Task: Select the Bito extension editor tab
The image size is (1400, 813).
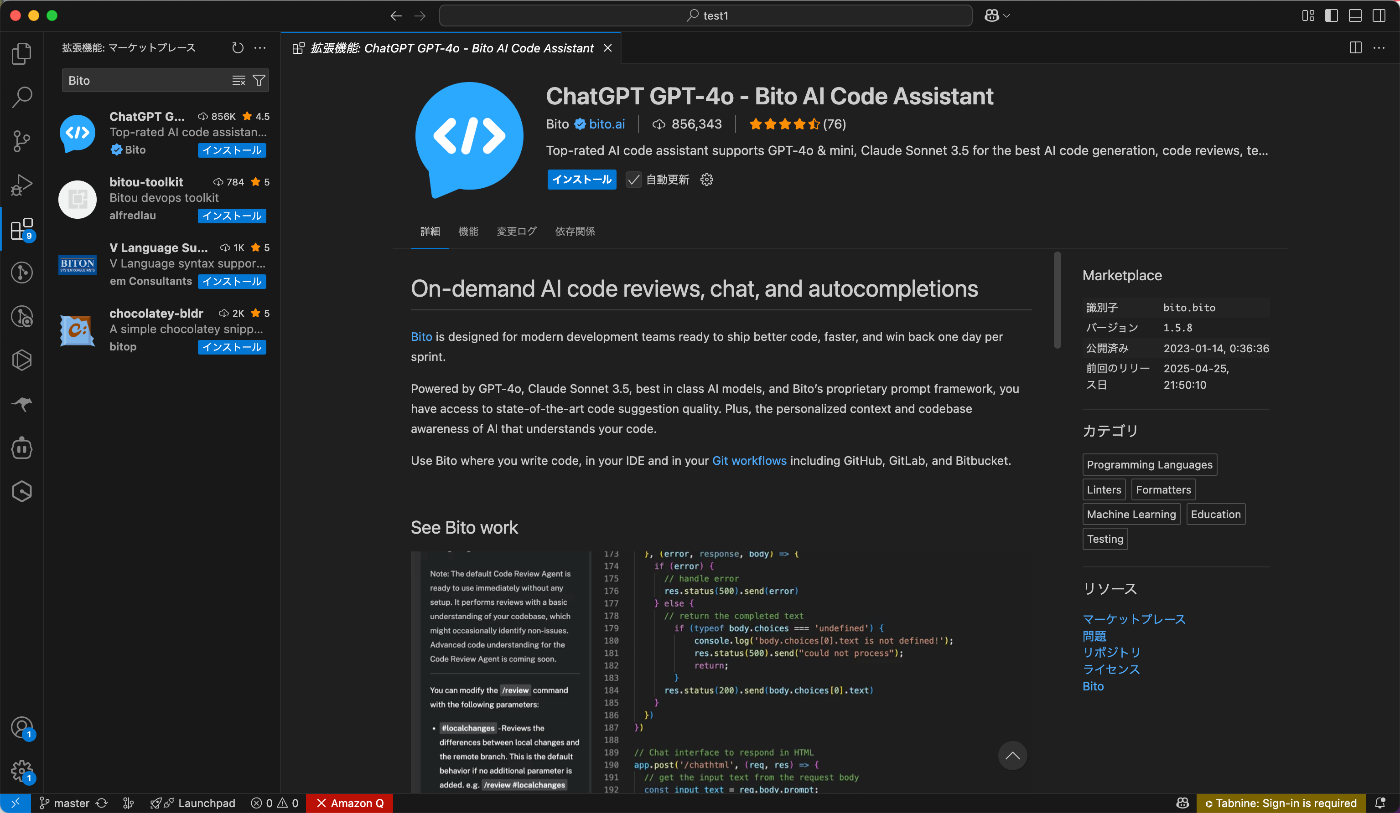Action: [451, 48]
